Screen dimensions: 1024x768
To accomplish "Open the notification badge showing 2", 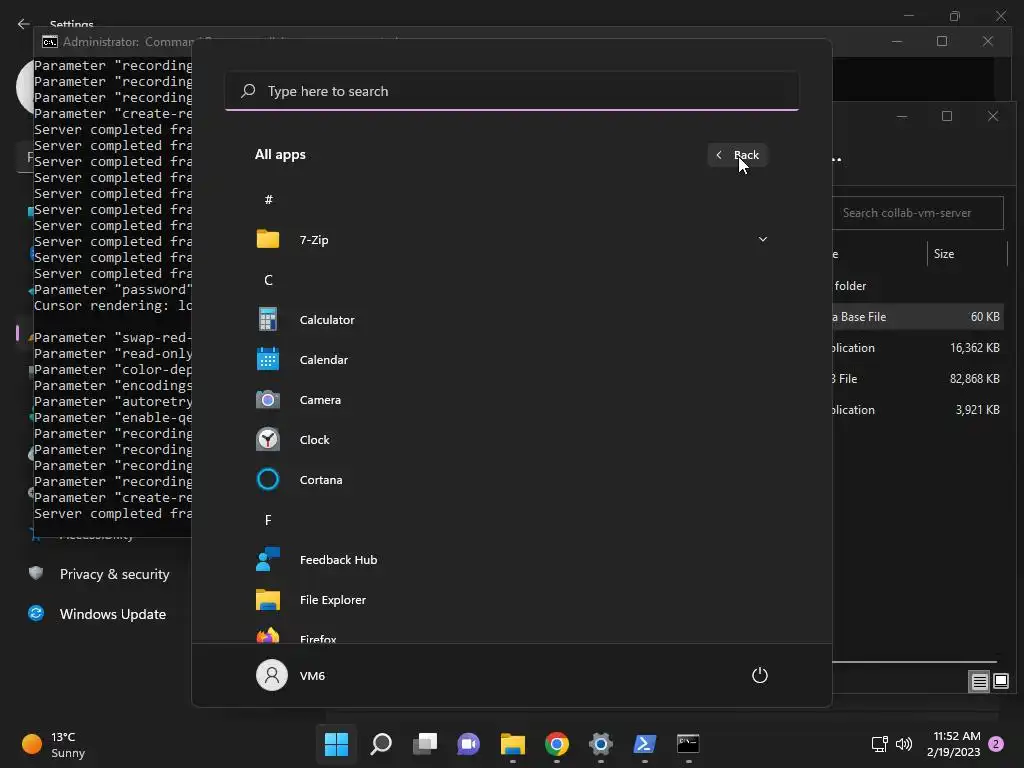I will click(996, 744).
